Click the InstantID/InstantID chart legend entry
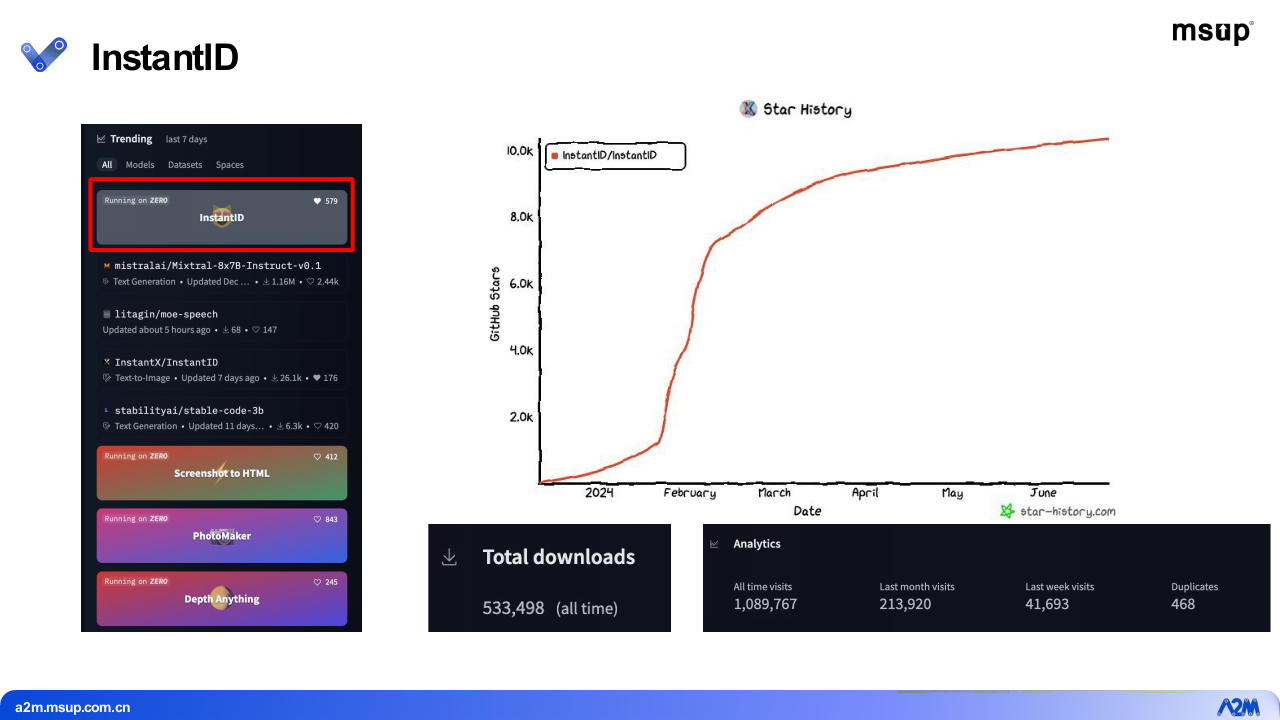 [609, 156]
